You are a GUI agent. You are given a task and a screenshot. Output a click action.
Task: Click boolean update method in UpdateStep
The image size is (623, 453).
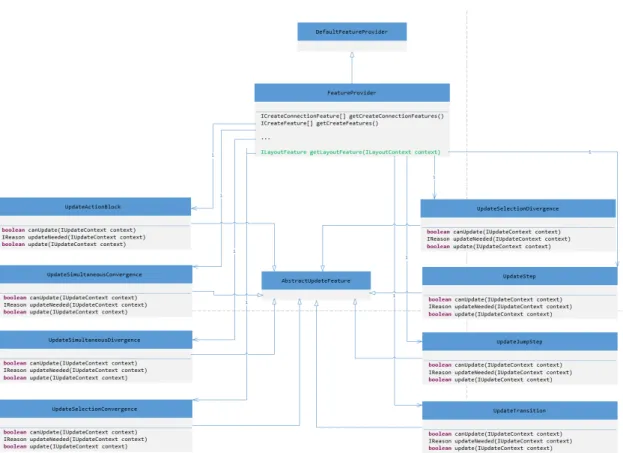(490, 314)
